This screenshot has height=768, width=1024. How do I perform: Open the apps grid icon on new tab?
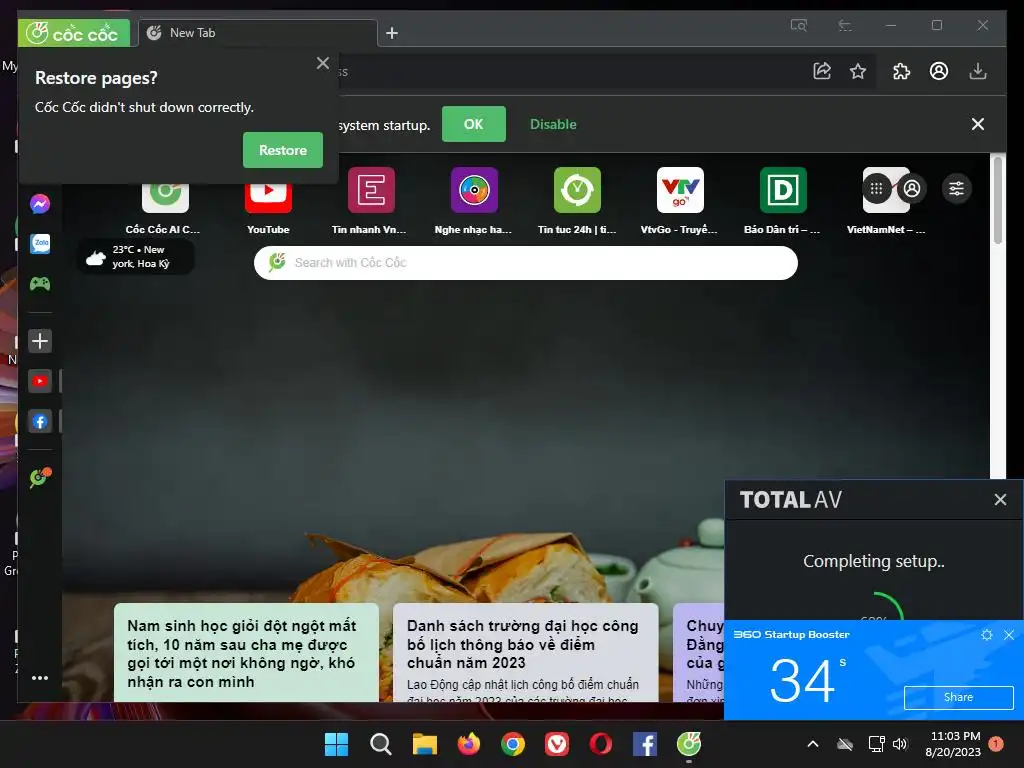point(876,189)
